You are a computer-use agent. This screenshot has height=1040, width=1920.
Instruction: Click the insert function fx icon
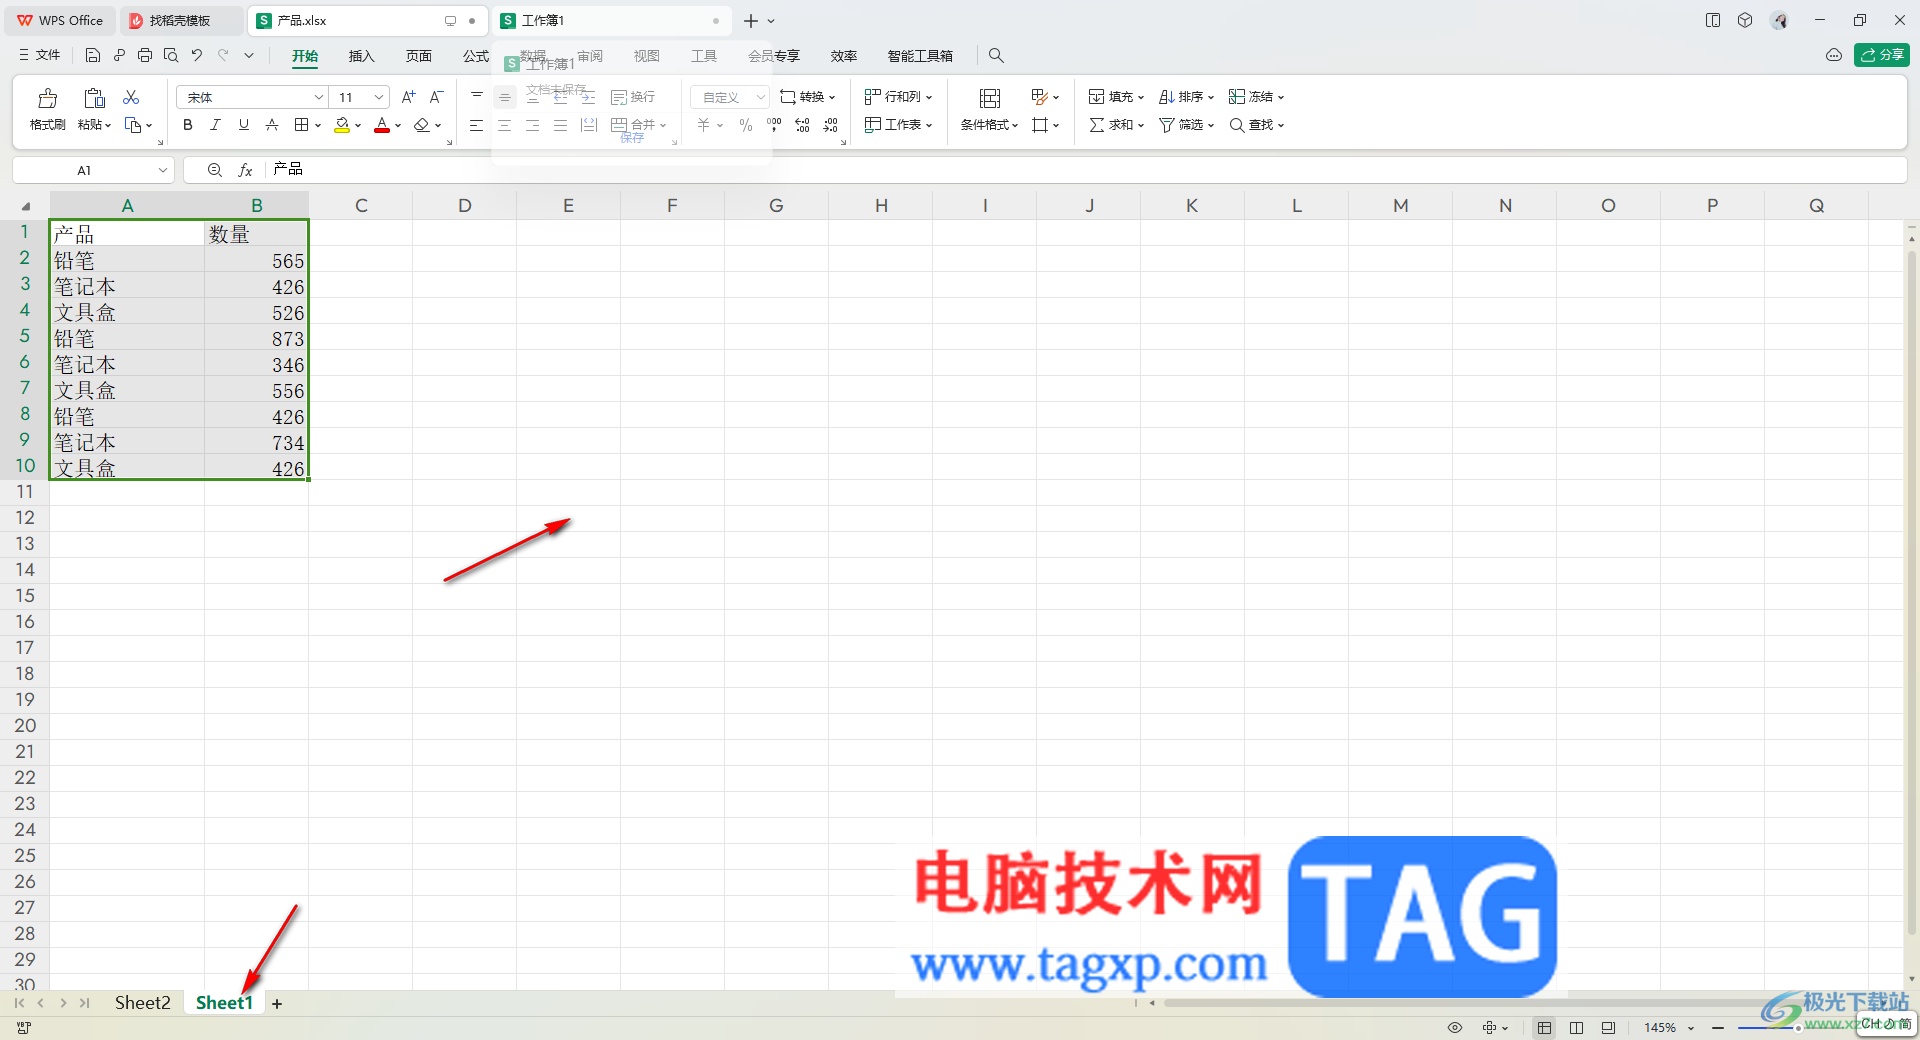pyautogui.click(x=245, y=170)
